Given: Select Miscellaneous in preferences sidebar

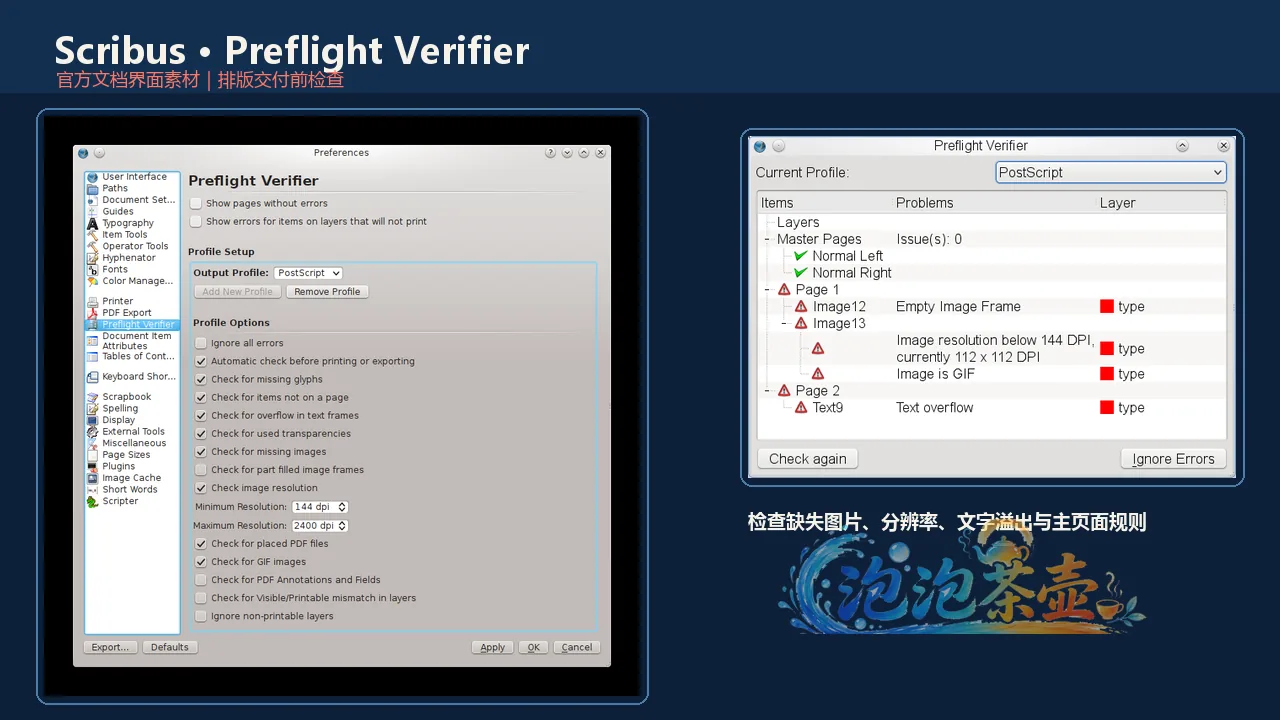Looking at the screenshot, I should 134,443.
